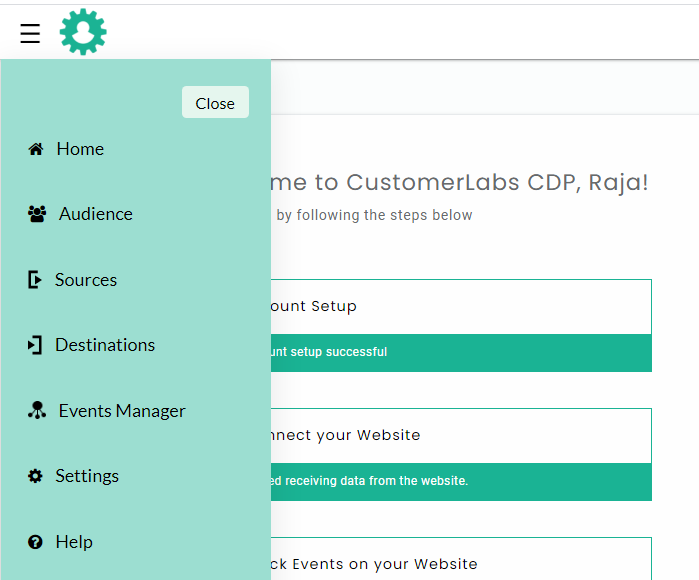Click the Audience people icon
The width and height of the screenshot is (699, 580).
[37, 214]
